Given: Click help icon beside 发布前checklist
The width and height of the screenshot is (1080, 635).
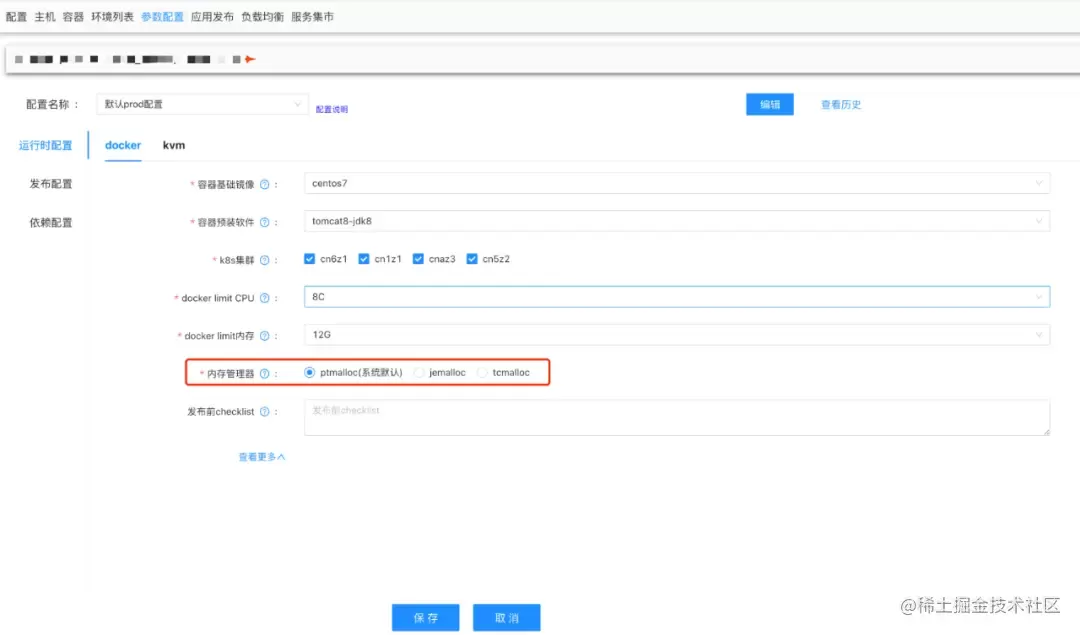Looking at the screenshot, I should click(x=264, y=412).
